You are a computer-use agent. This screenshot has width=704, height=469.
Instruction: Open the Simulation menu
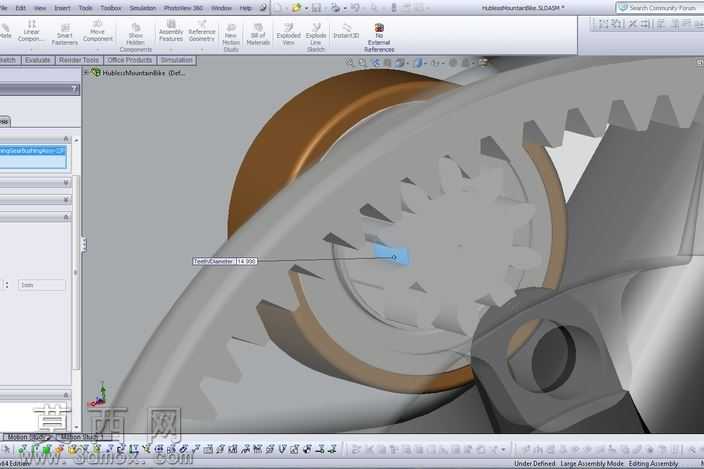pos(143,8)
